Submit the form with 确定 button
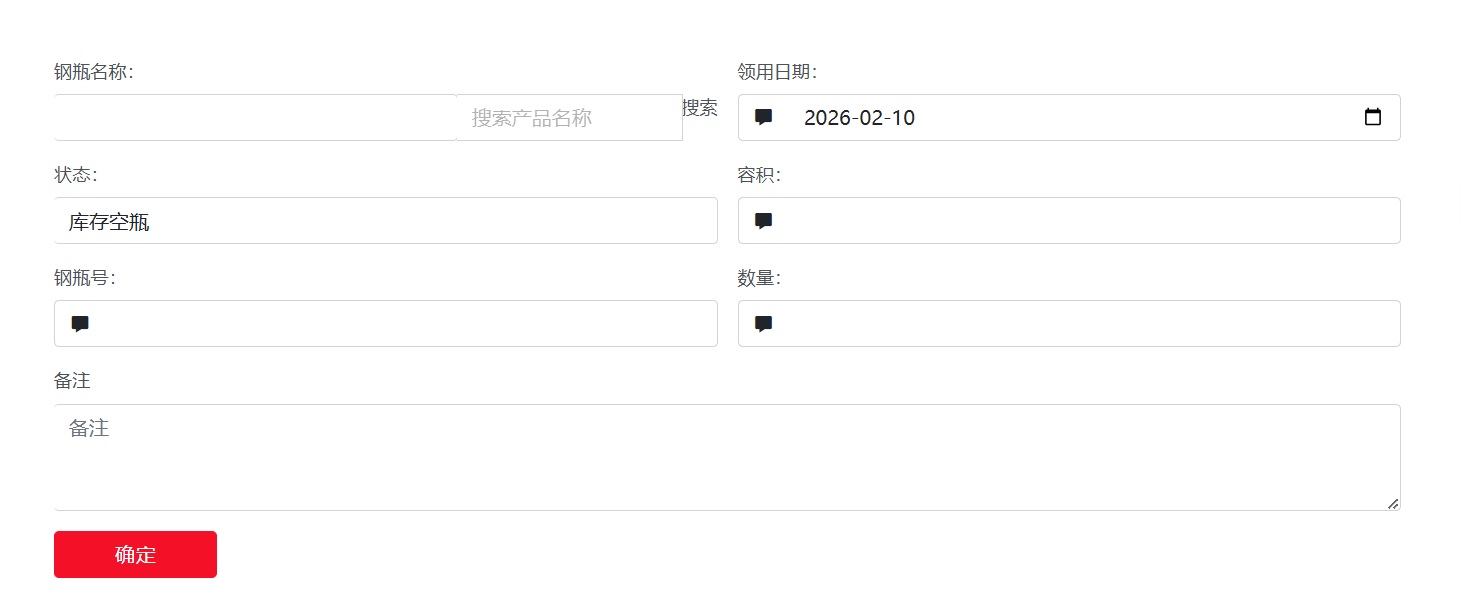 pyautogui.click(x=135, y=554)
